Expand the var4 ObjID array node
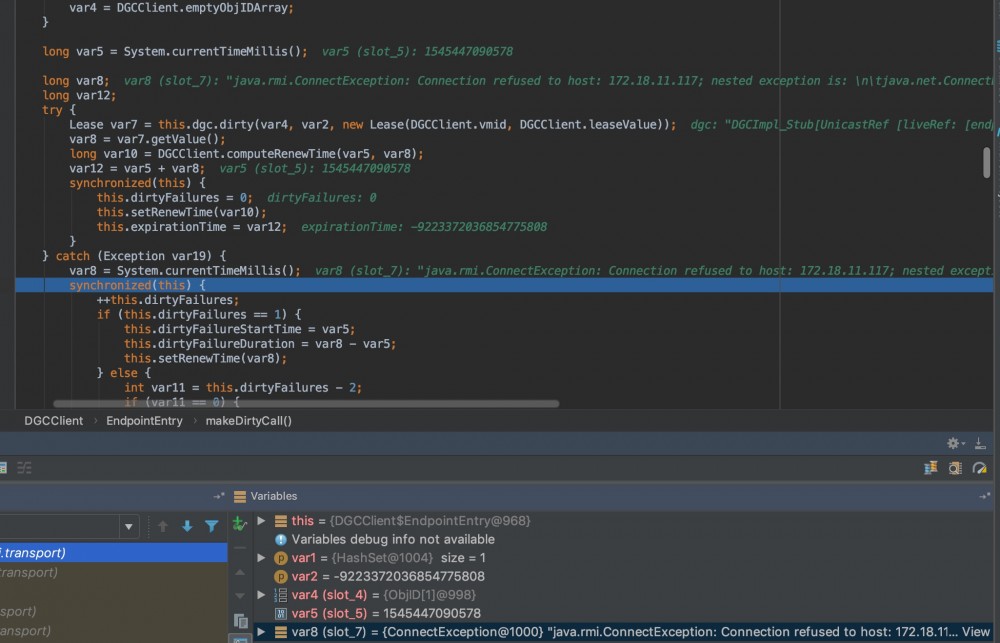This screenshot has width=1000, height=643. click(x=261, y=594)
